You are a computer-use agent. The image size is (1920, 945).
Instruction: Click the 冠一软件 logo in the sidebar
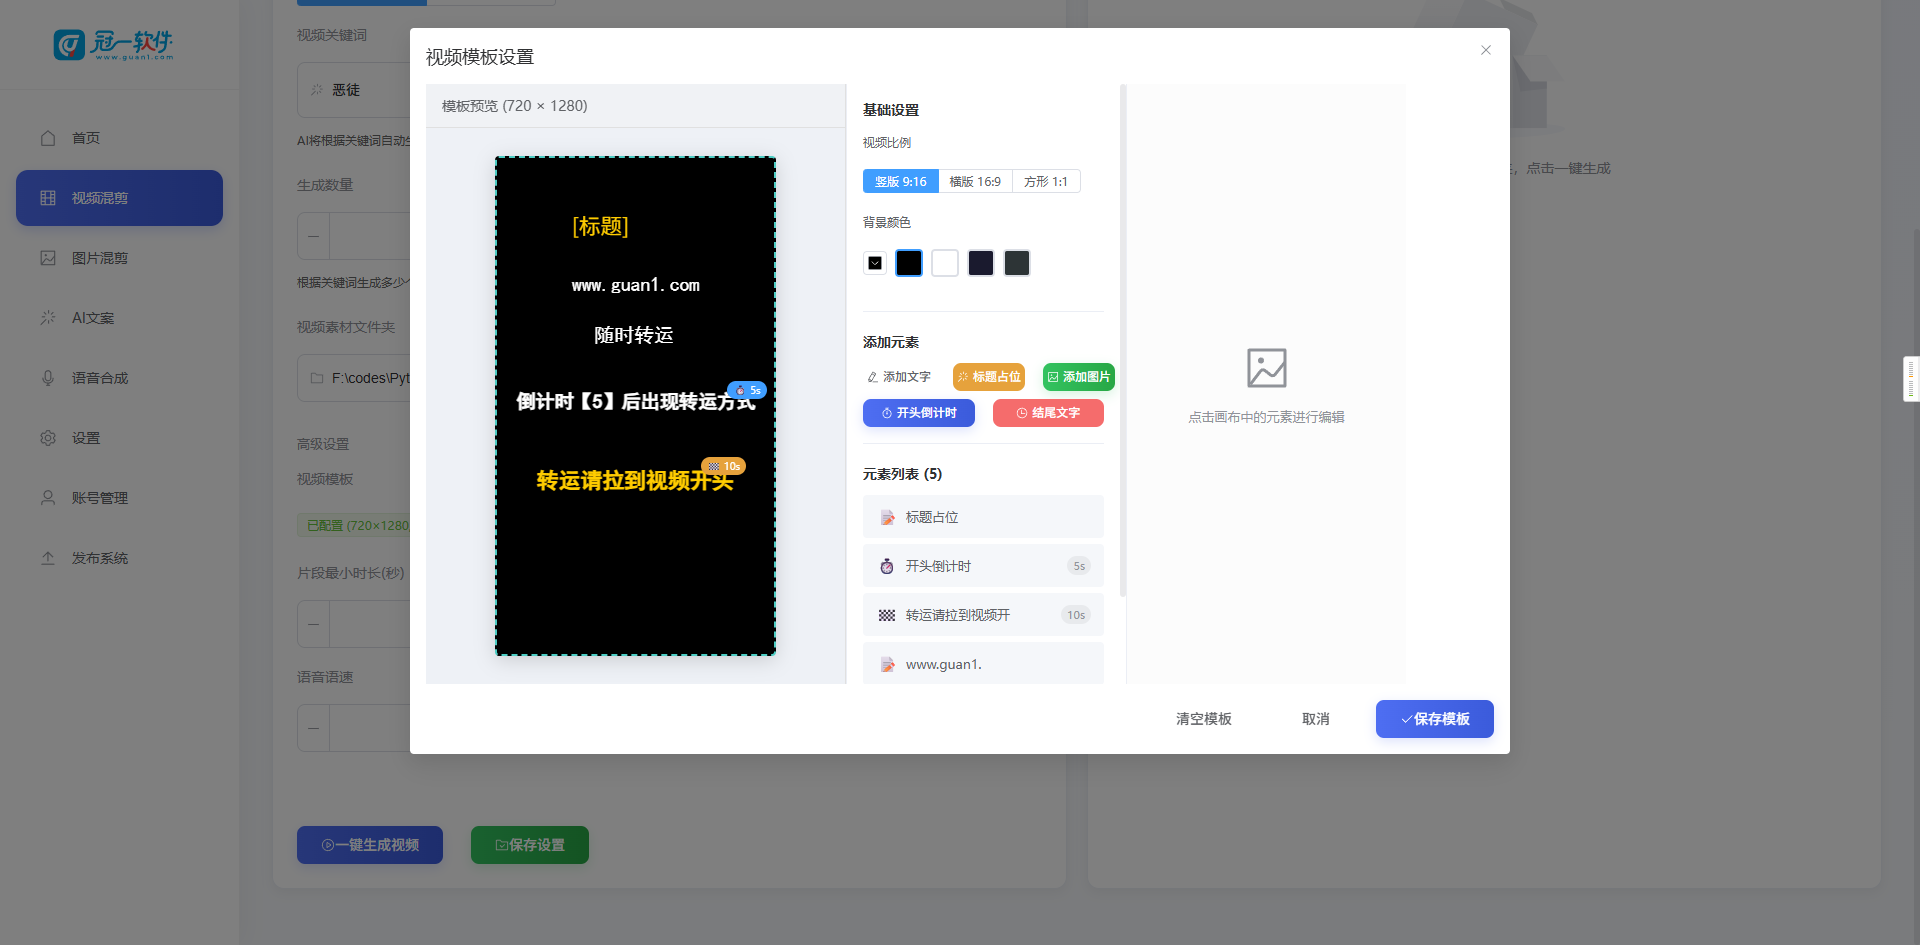pyautogui.click(x=114, y=45)
